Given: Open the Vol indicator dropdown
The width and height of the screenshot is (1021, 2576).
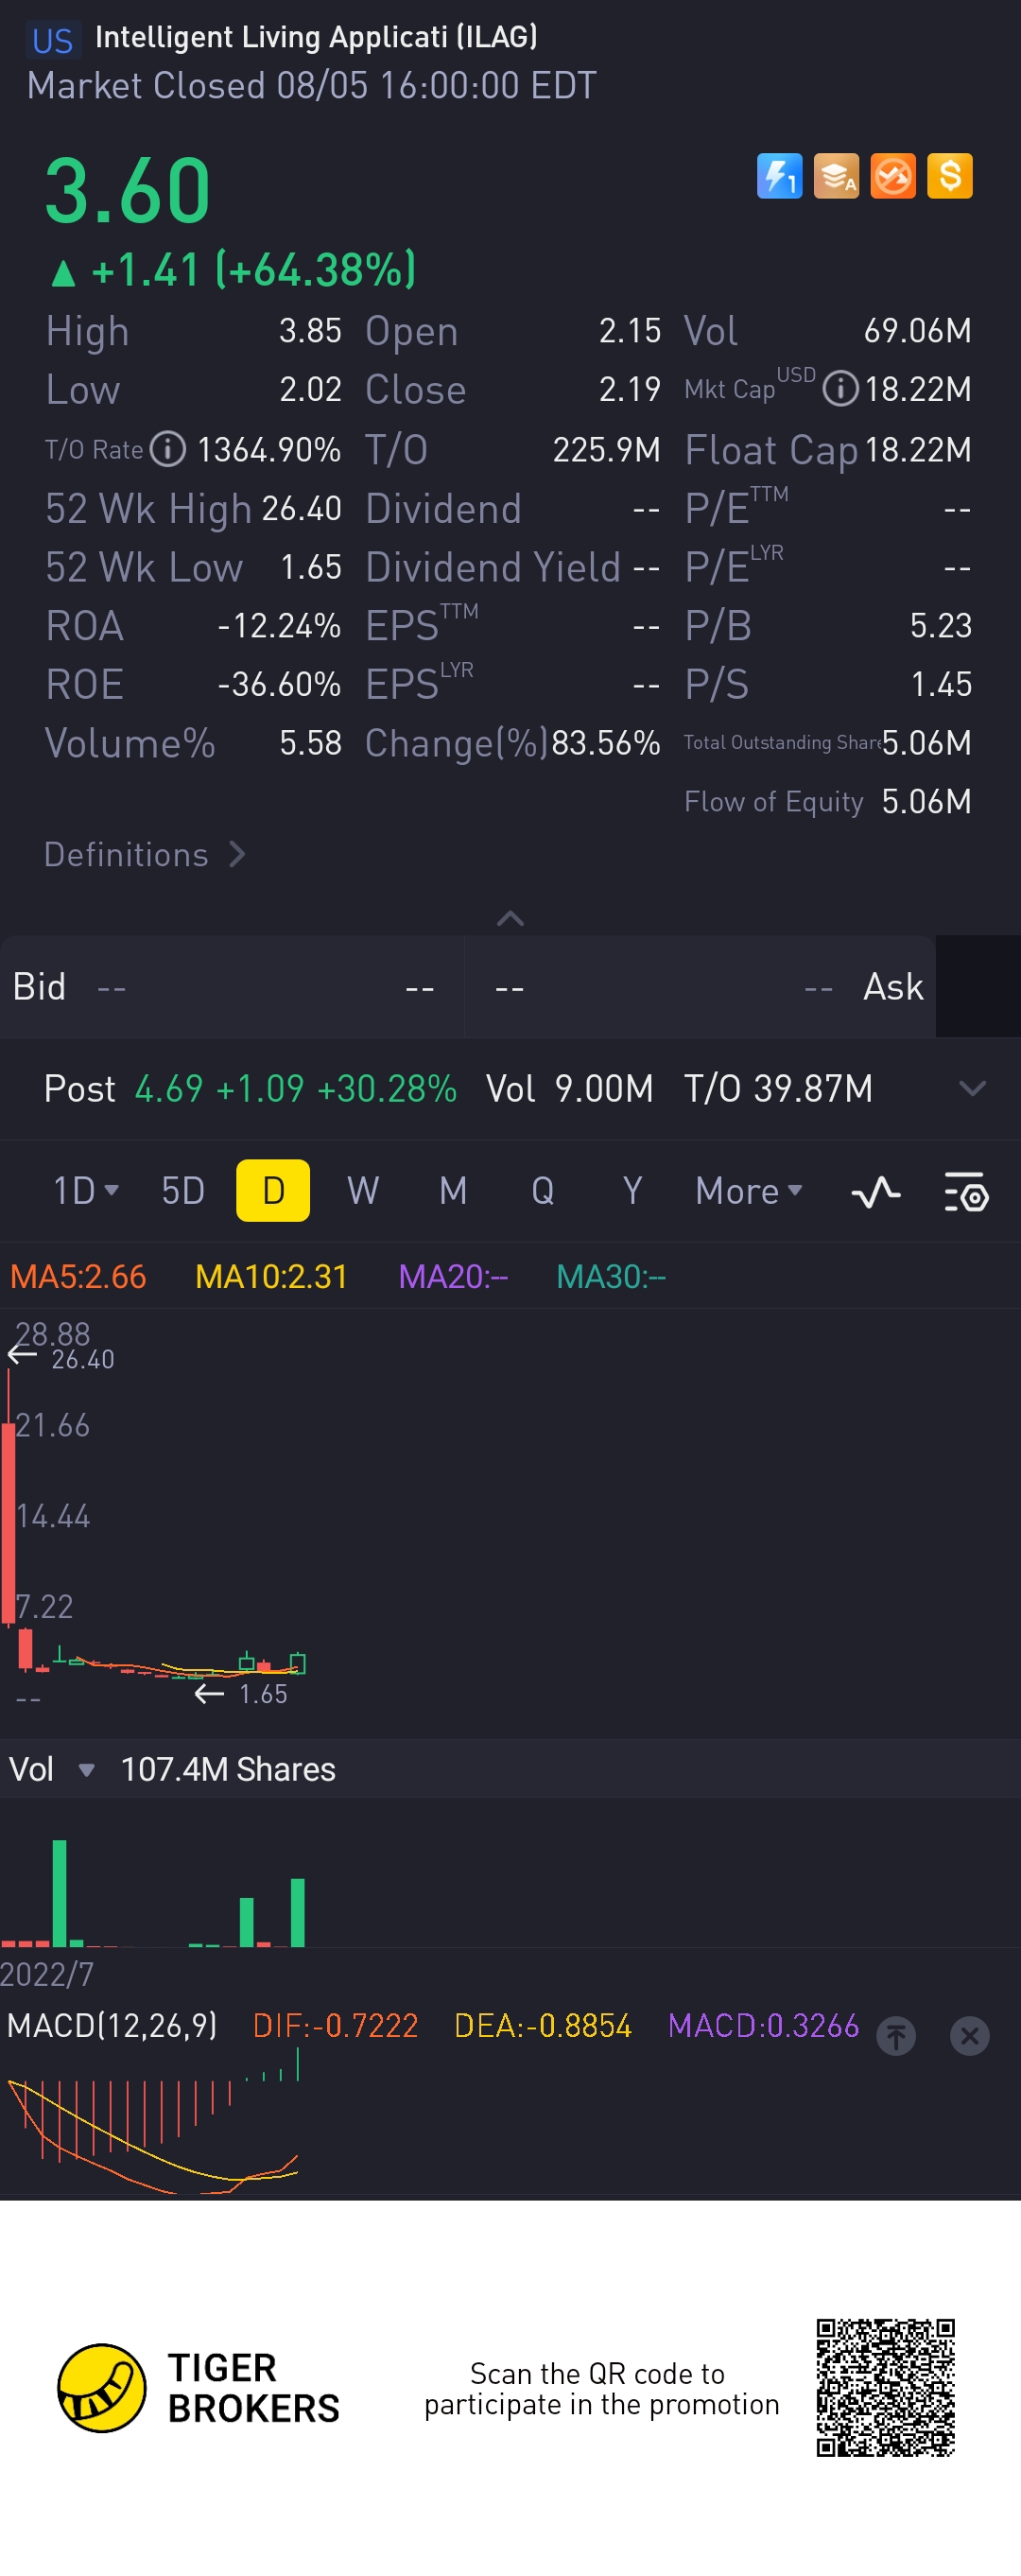Looking at the screenshot, I should (x=86, y=1770).
